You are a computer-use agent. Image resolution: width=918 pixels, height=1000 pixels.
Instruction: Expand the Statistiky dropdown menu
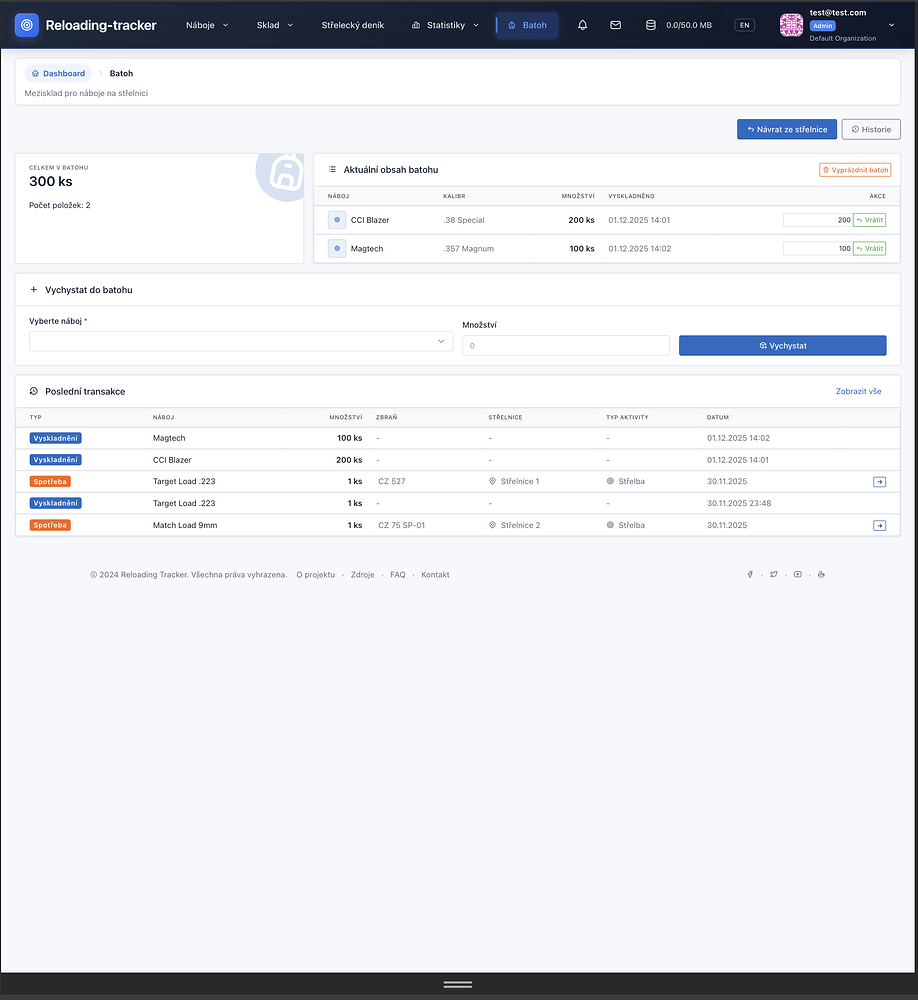(445, 25)
